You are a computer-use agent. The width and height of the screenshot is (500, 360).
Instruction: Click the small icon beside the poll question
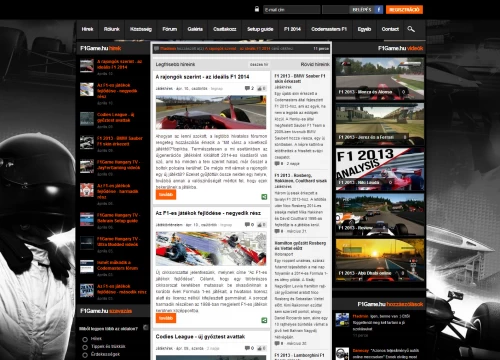coord(145,328)
